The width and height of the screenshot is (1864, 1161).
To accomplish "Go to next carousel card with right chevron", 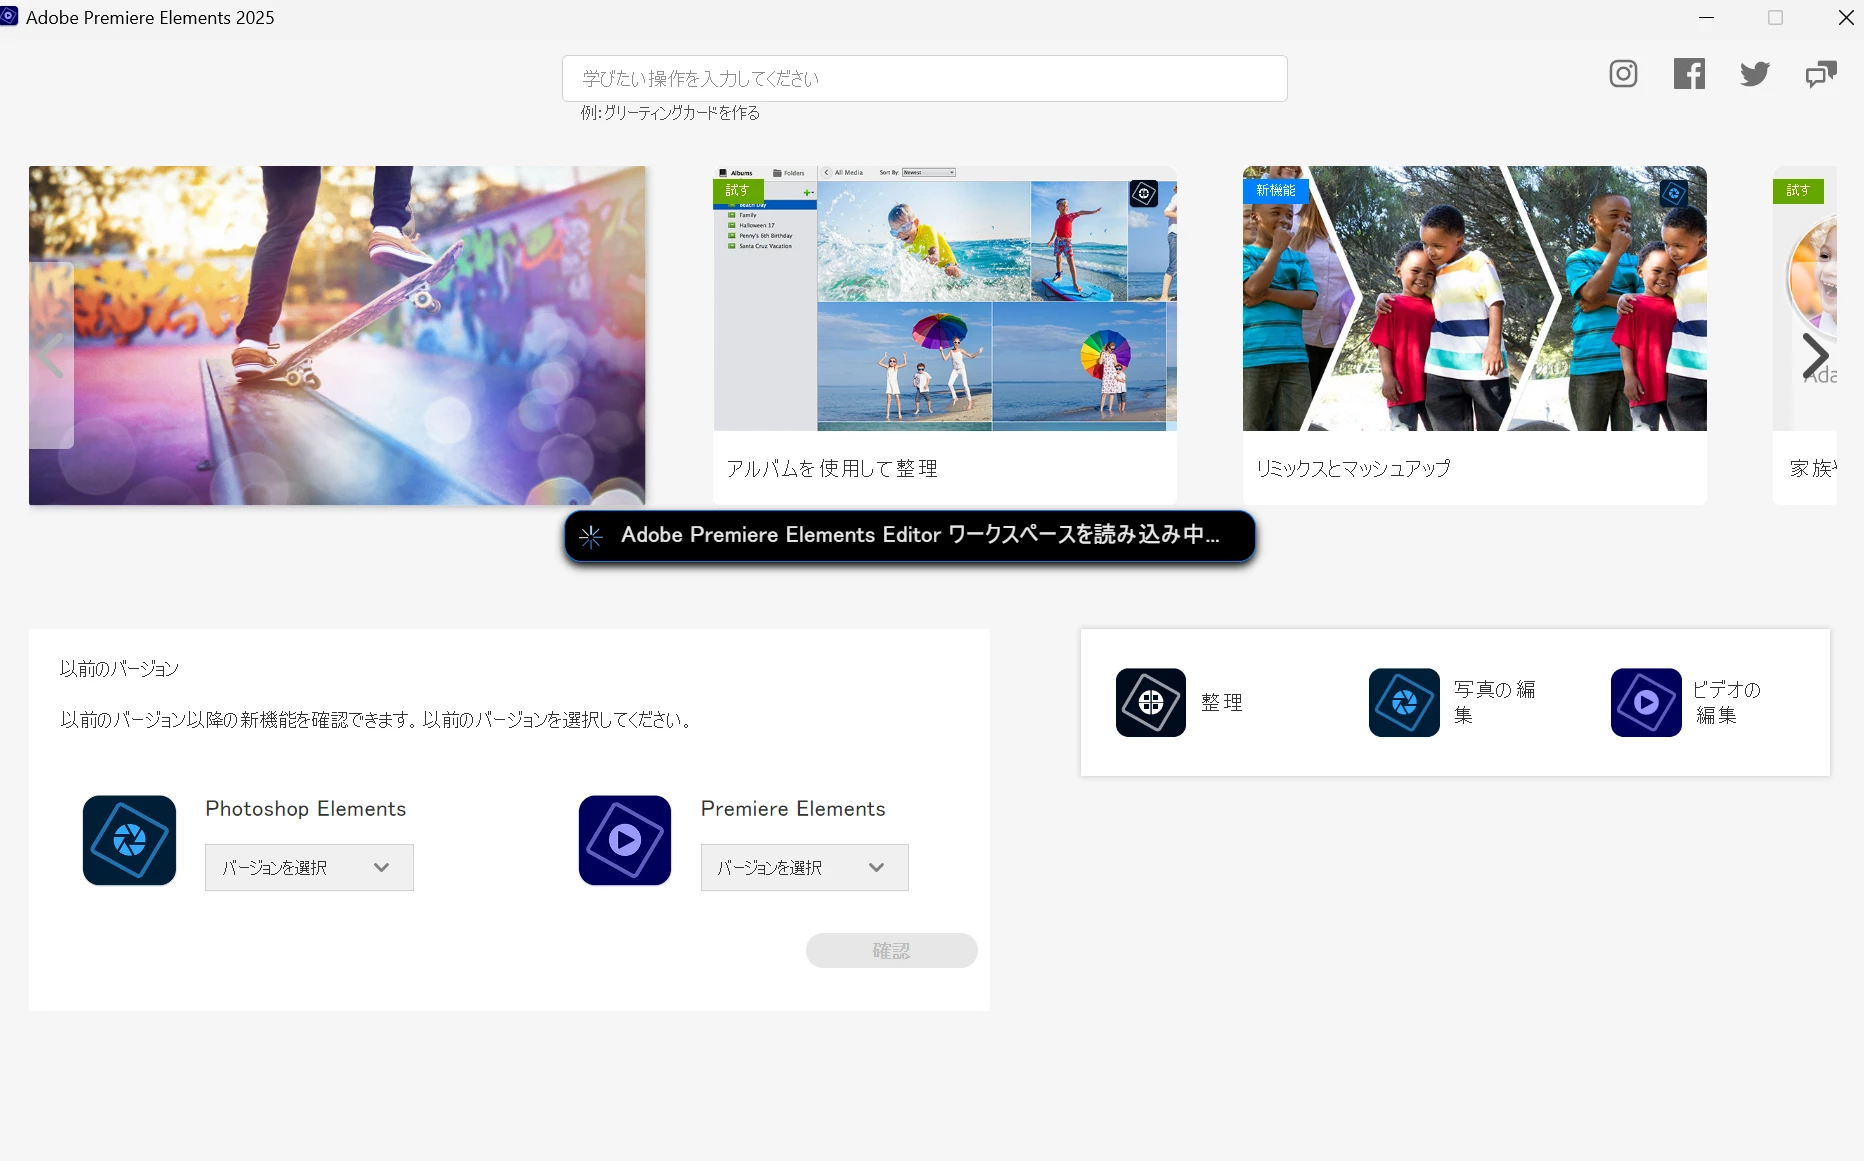I will tap(1815, 356).
